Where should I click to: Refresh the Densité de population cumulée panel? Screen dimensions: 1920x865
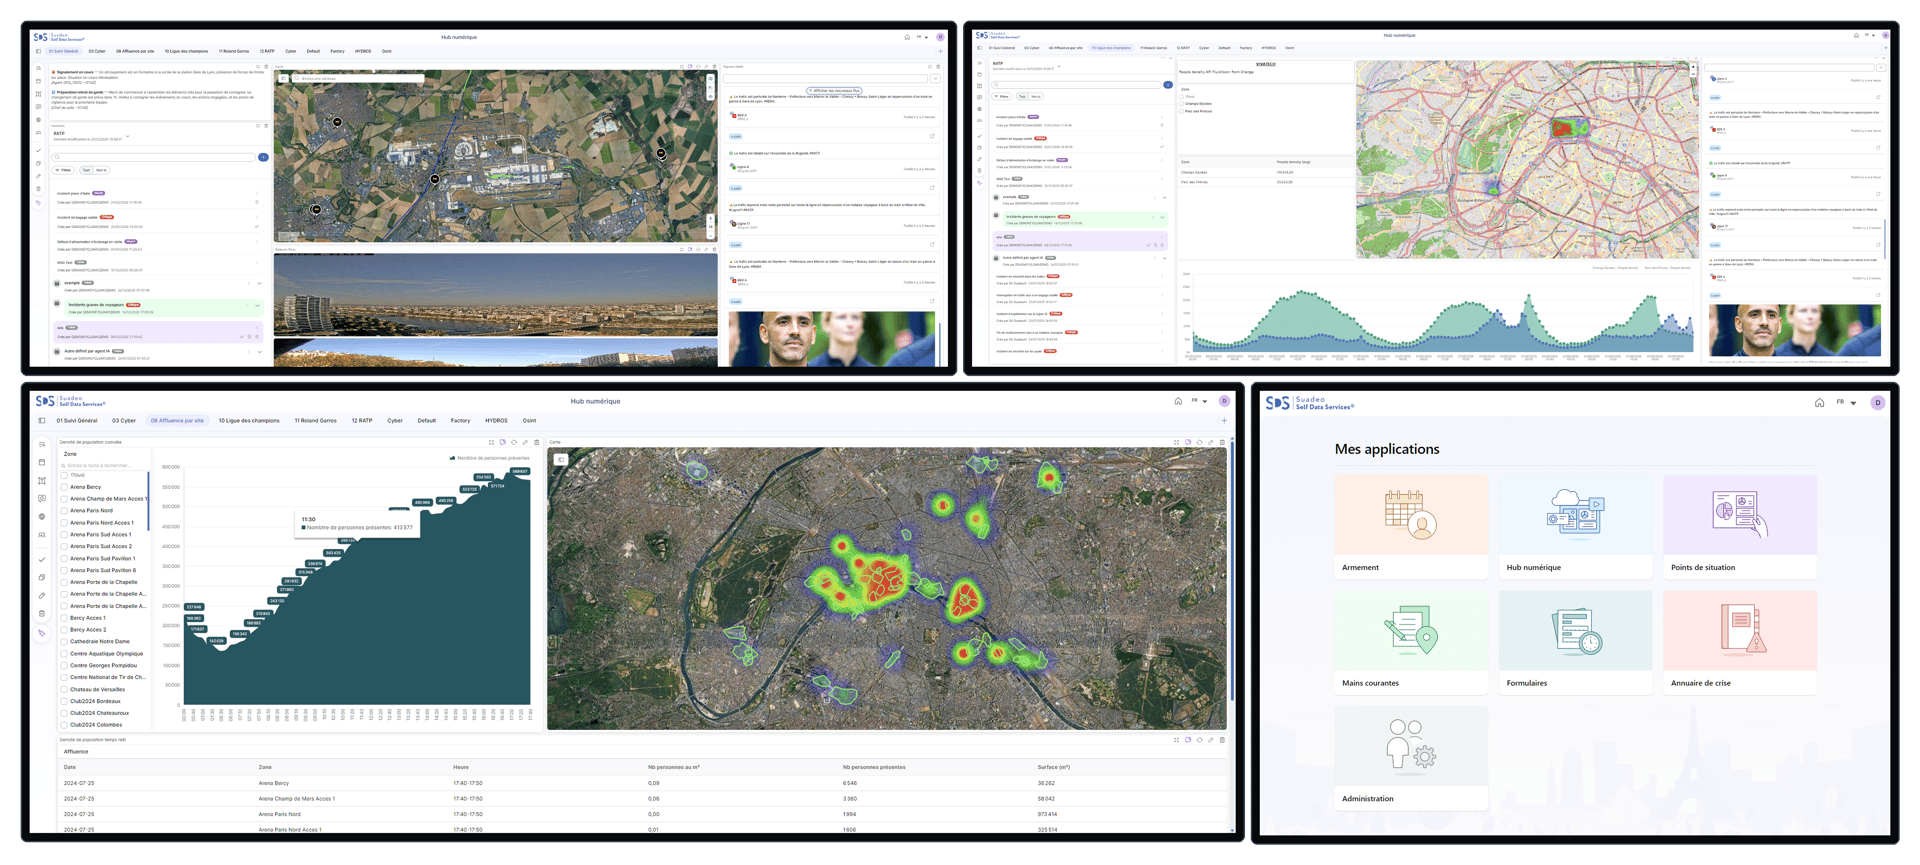[514, 442]
